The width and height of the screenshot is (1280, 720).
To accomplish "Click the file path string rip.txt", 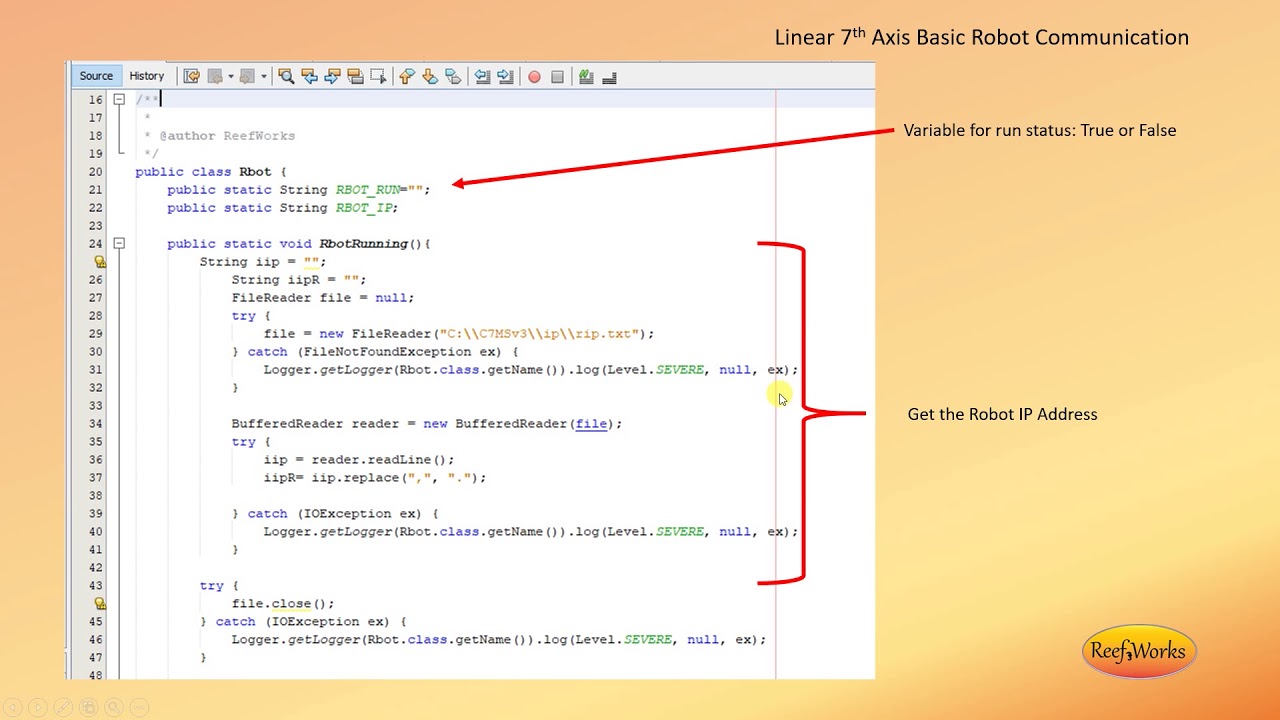I will click(x=538, y=333).
